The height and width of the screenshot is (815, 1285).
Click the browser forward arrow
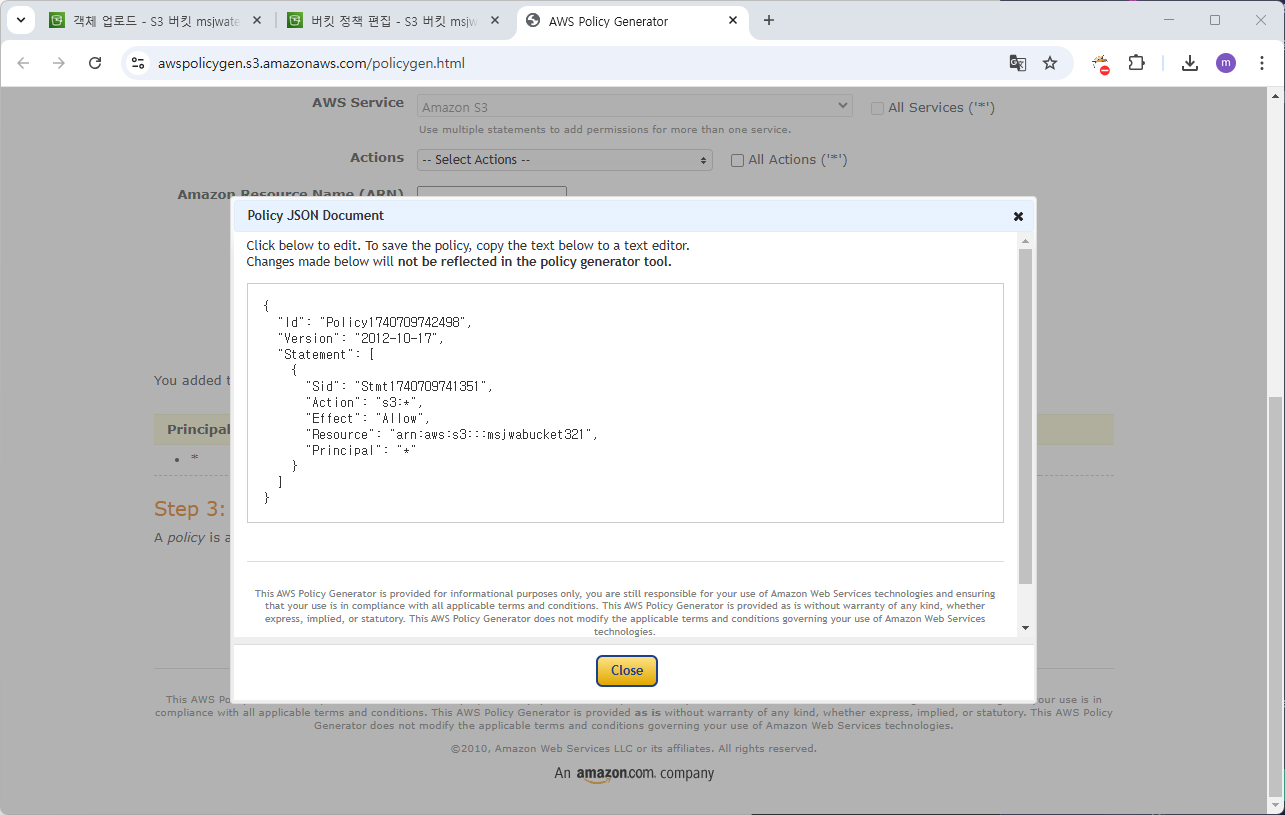59,63
